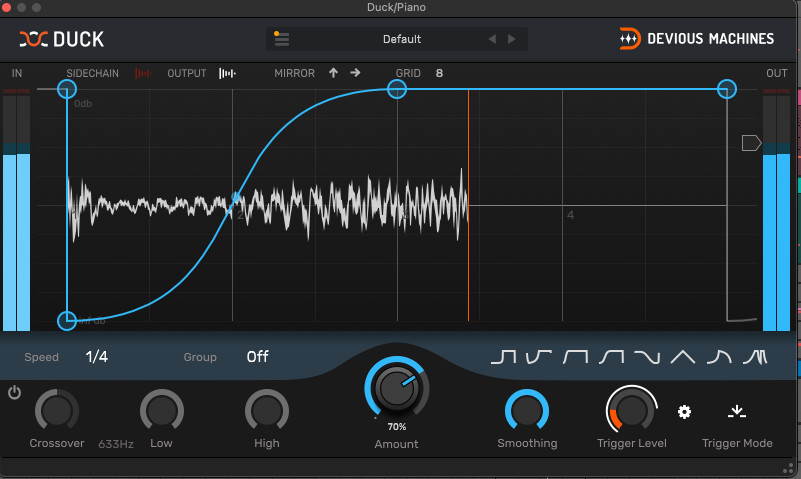Click the High band knob
The width and height of the screenshot is (801, 479).
point(267,411)
